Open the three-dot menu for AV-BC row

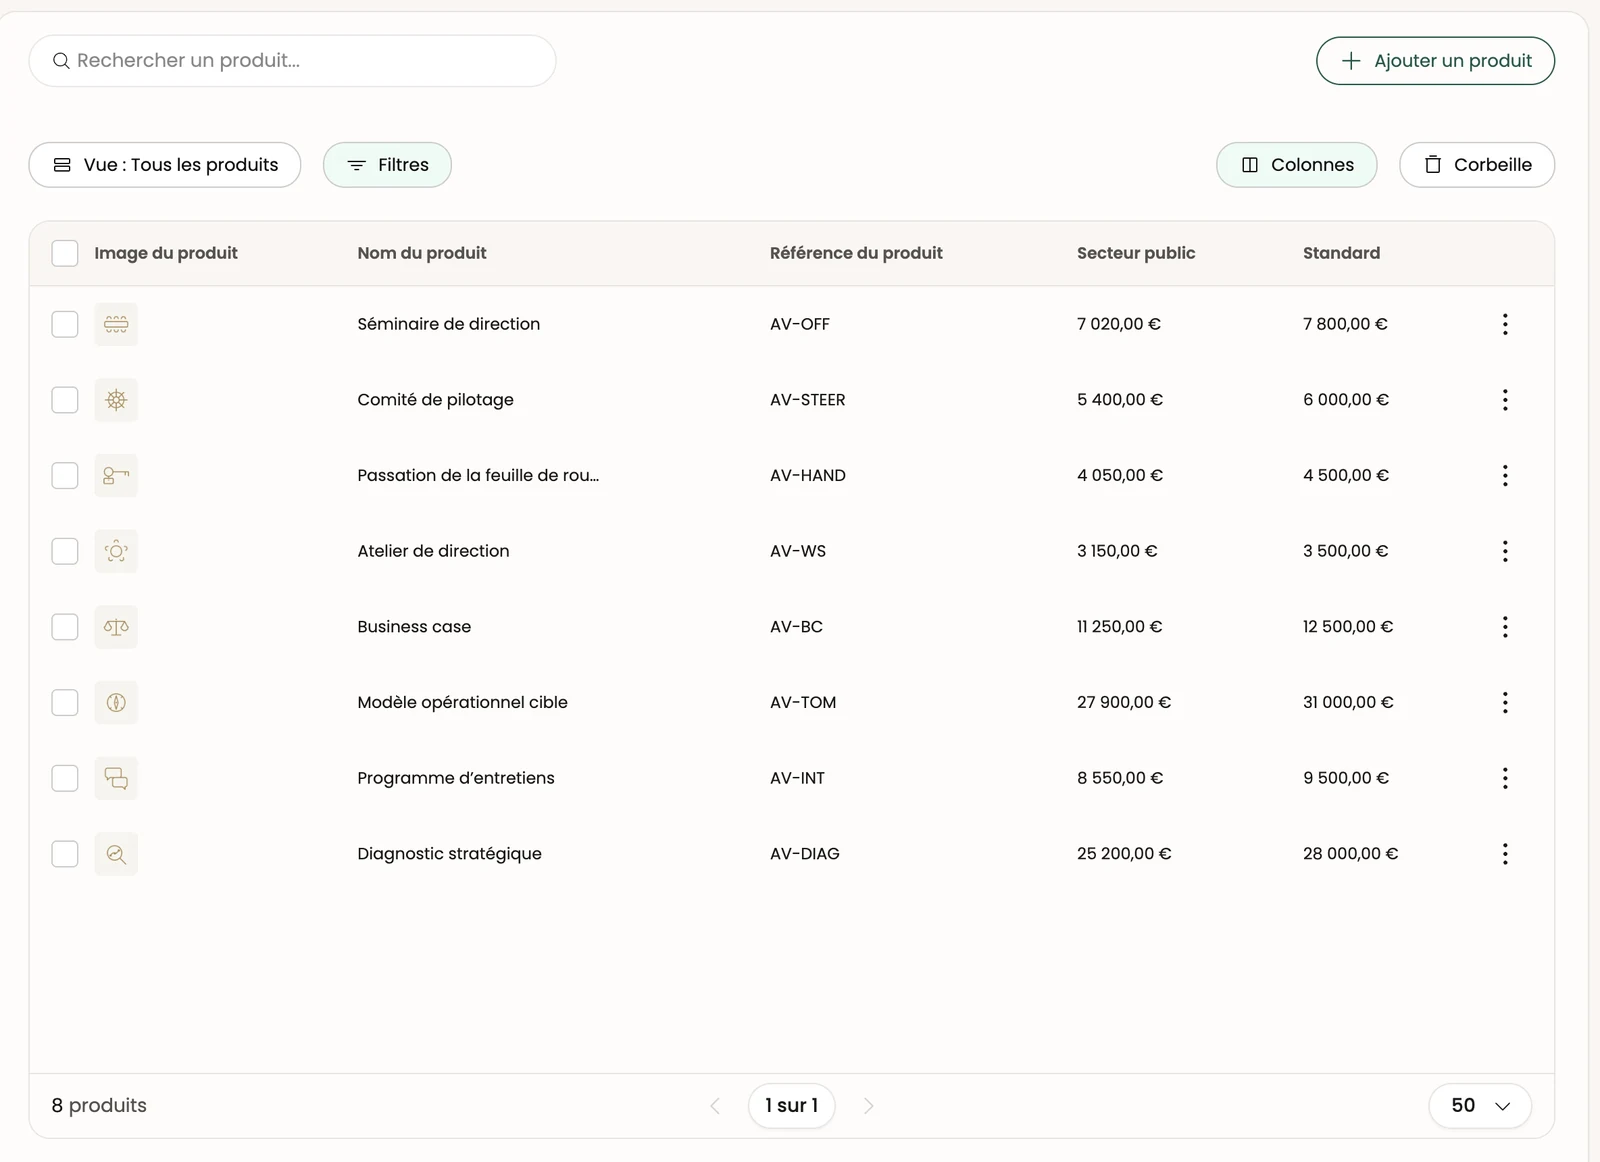click(x=1505, y=627)
